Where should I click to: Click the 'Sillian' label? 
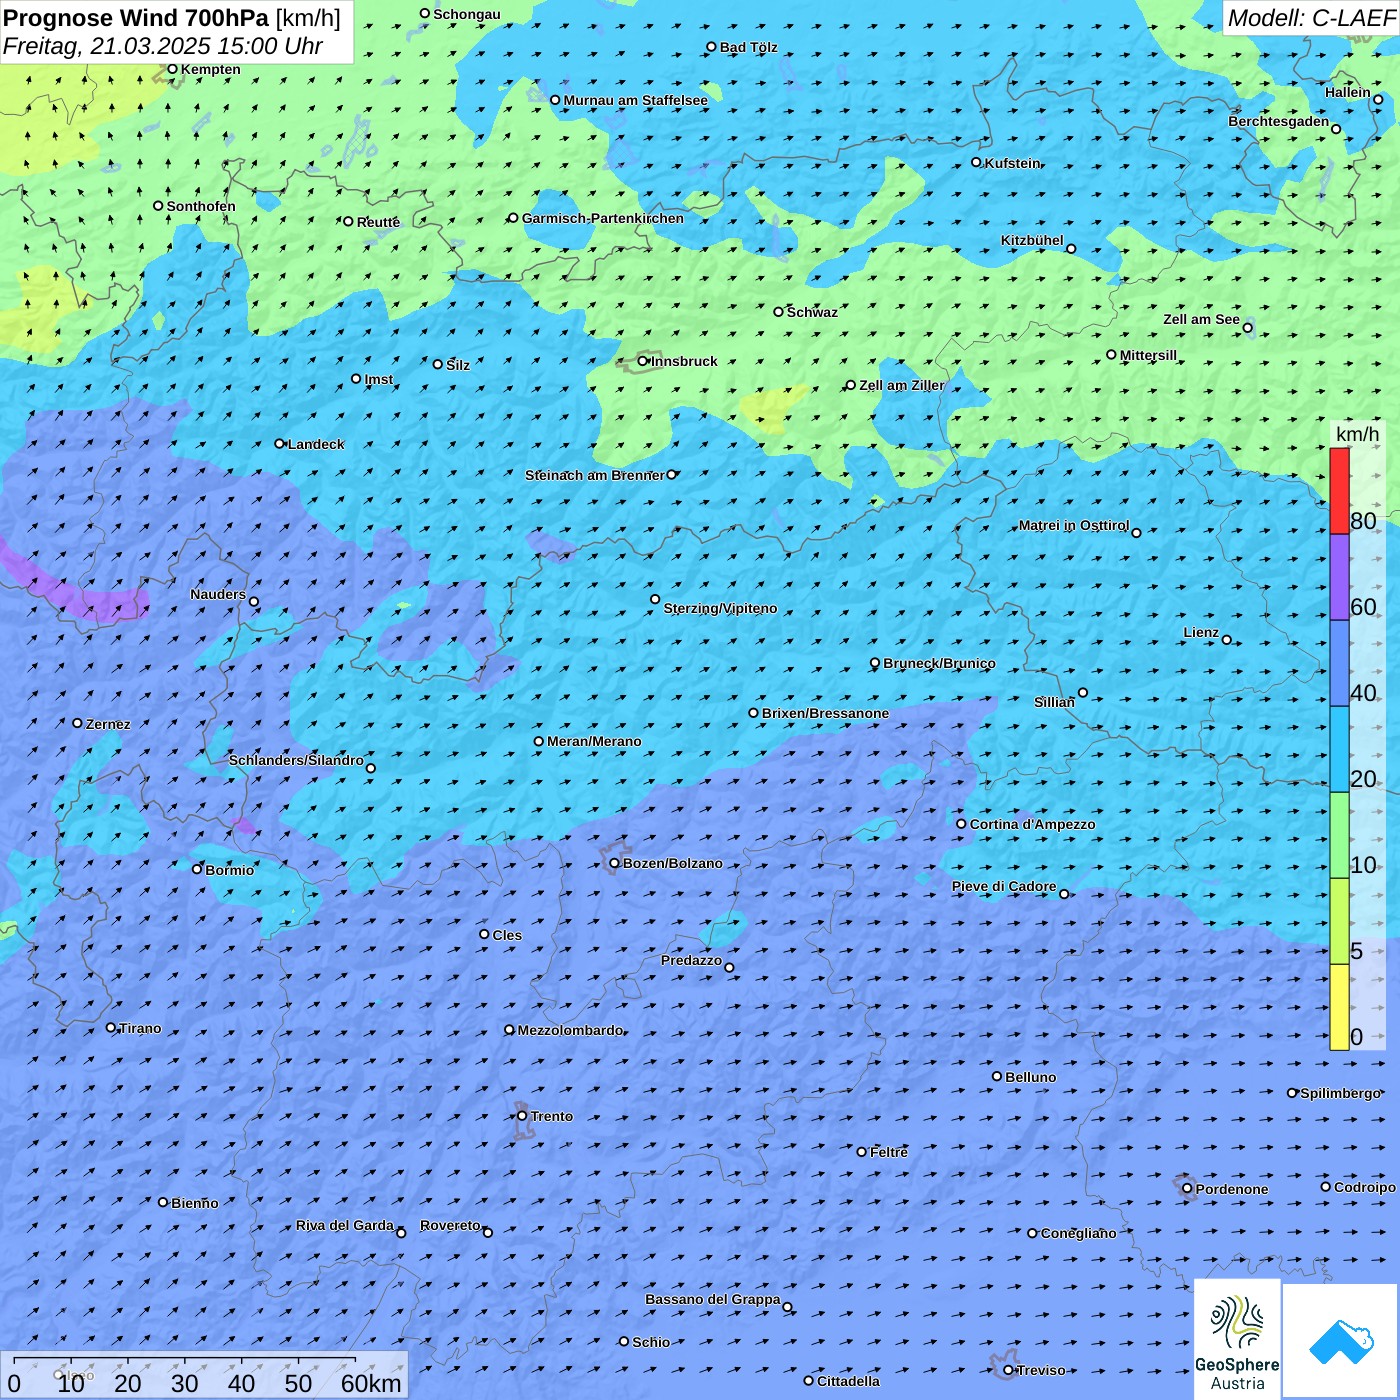[x=1055, y=702]
